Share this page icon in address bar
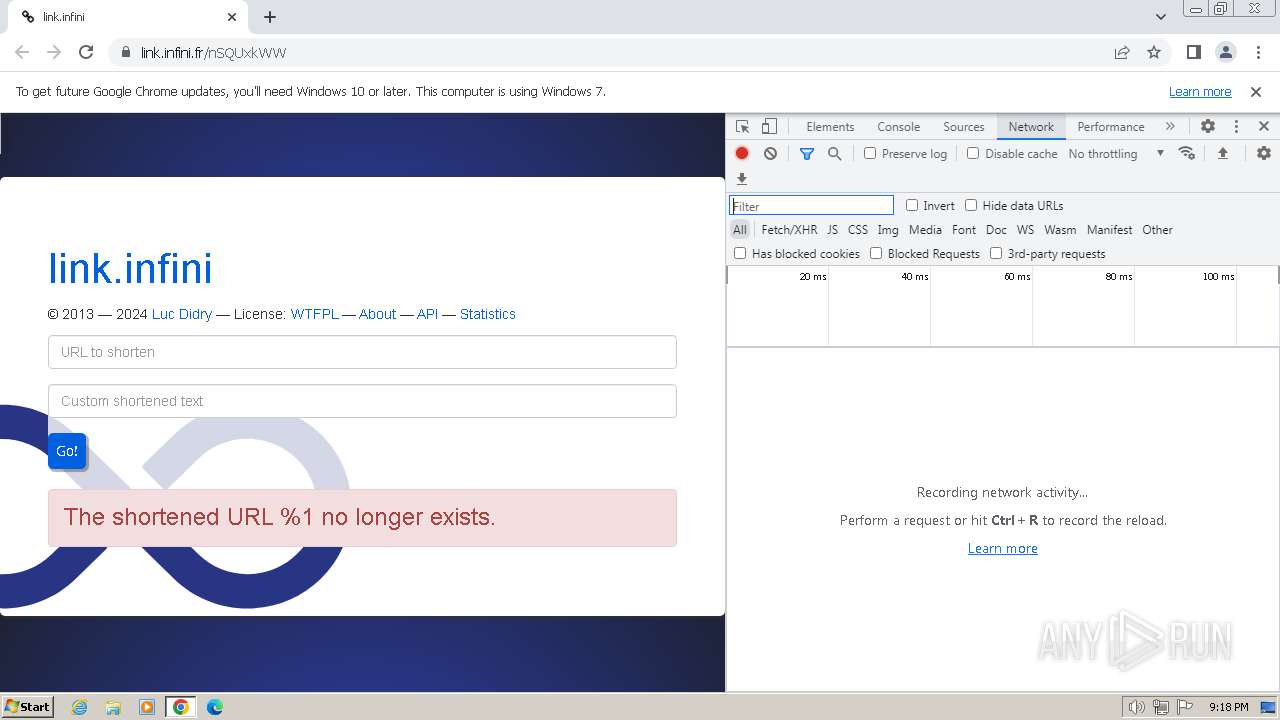The width and height of the screenshot is (1280, 720). pos(1122,52)
